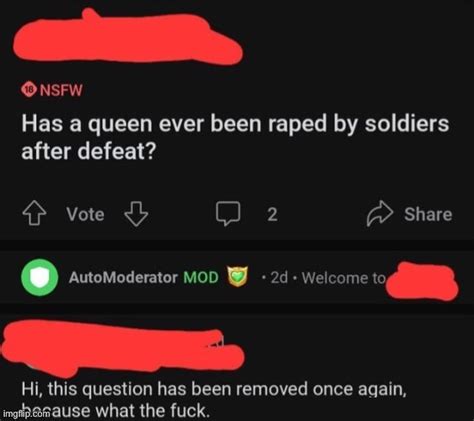This screenshot has height=421, width=474.
Task: Click the red 18 age-restriction icon
Action: tap(29, 90)
